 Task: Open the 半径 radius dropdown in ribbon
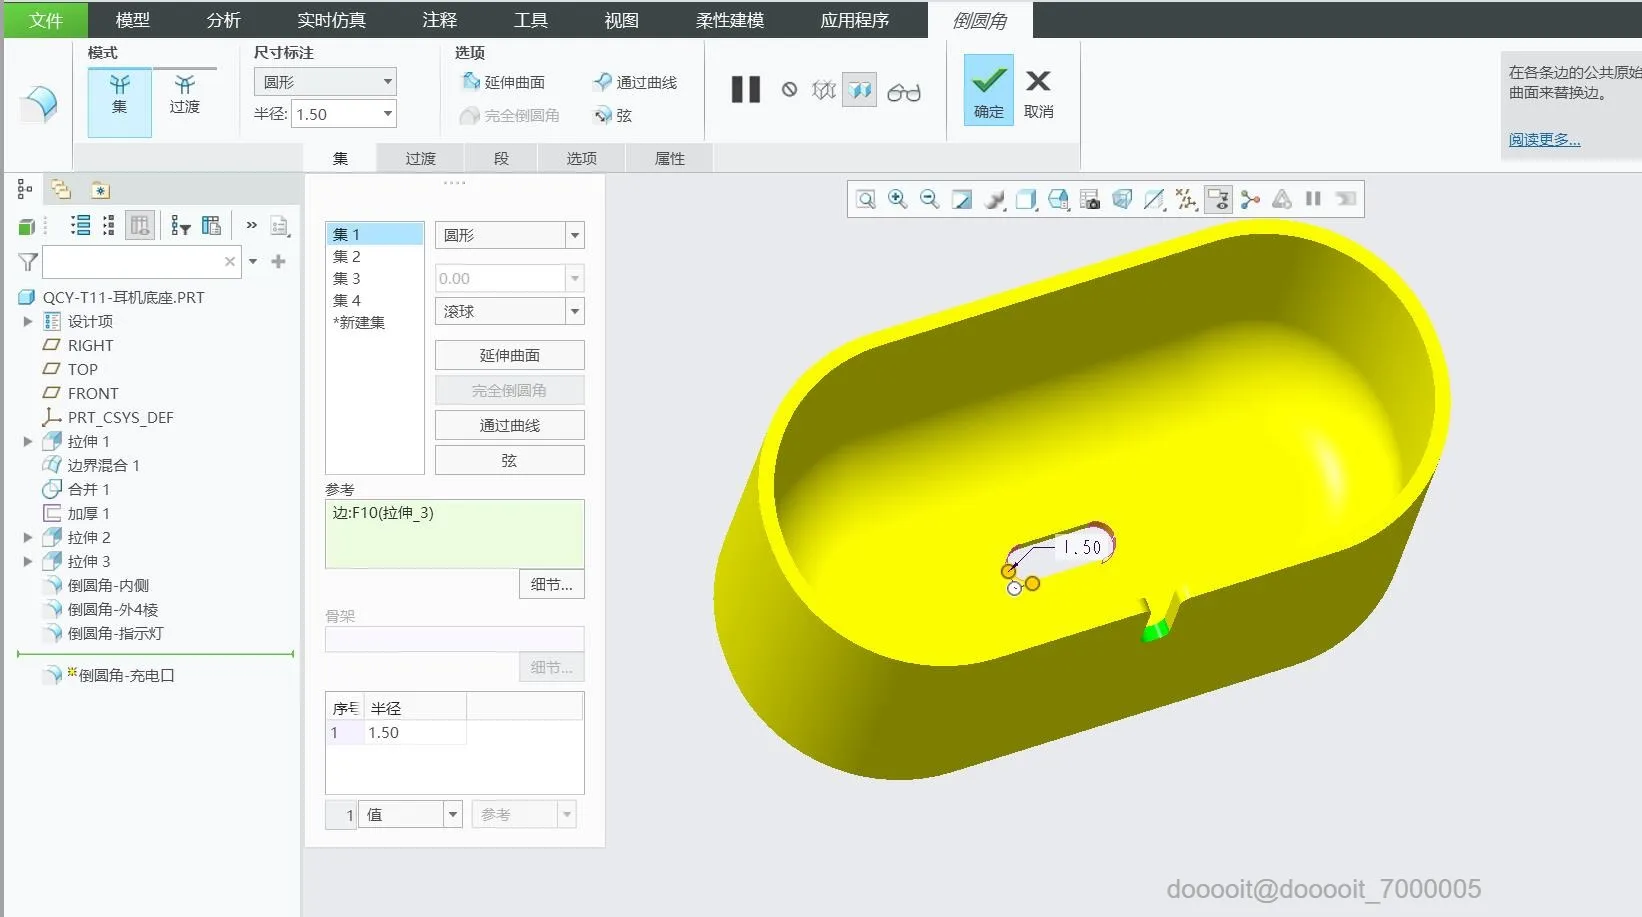click(387, 114)
